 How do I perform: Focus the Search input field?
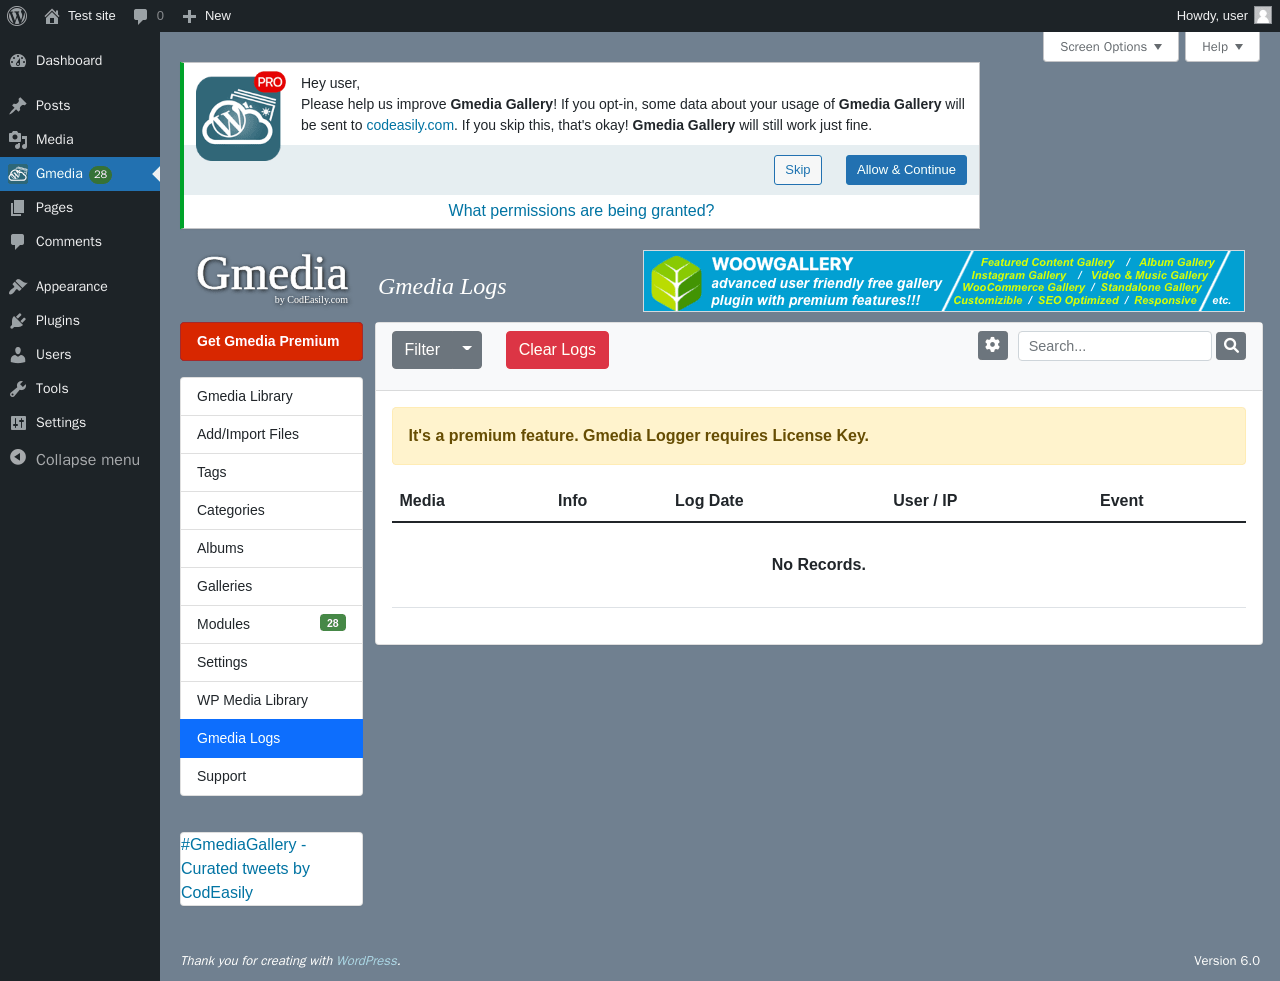1114,346
